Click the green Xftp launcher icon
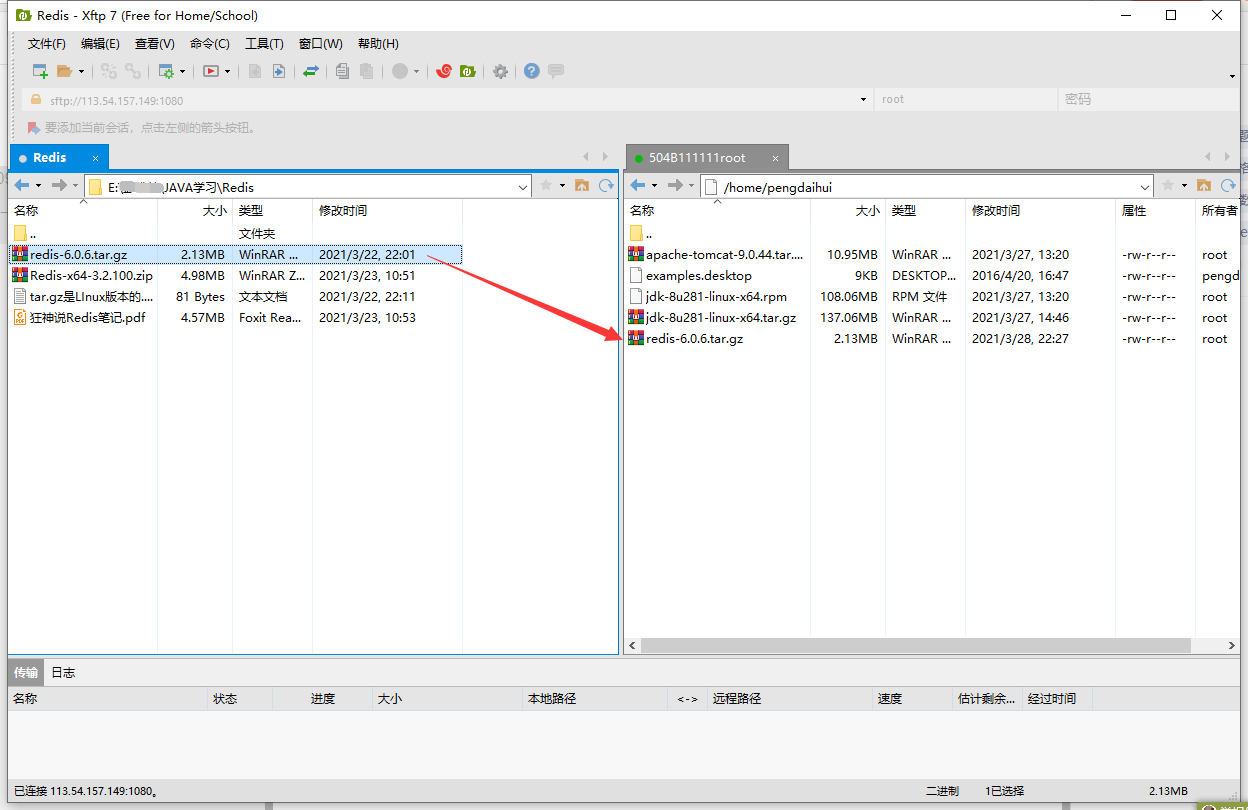The width and height of the screenshot is (1248, 810). click(x=467, y=71)
